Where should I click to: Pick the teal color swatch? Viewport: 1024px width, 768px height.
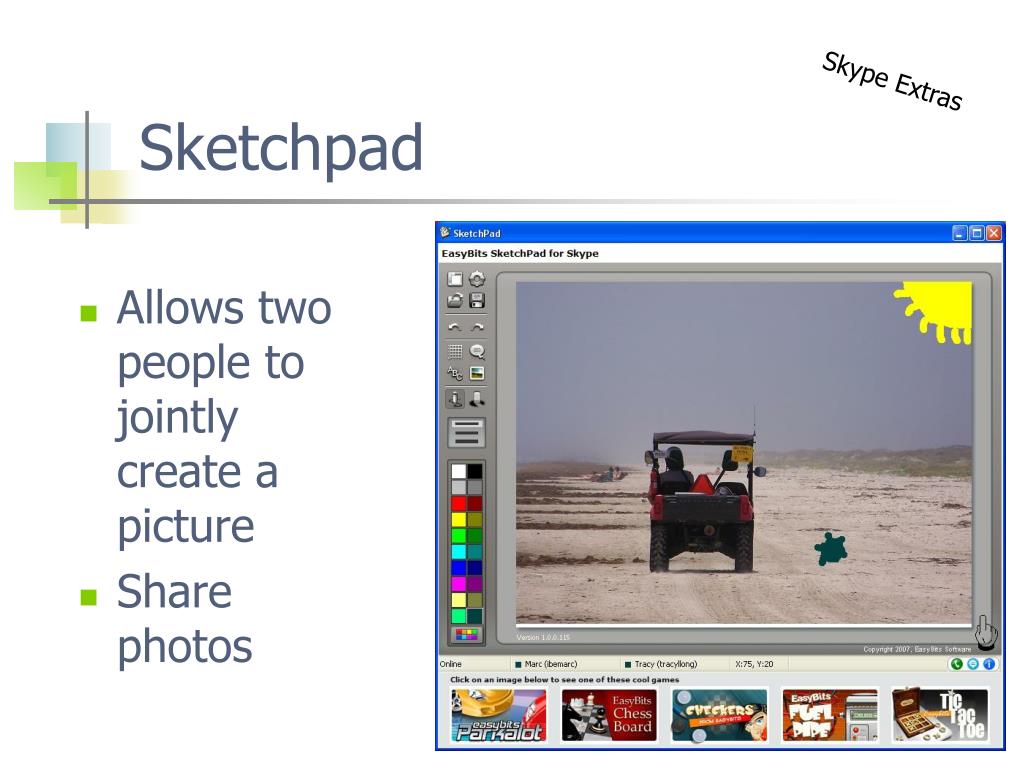point(475,552)
